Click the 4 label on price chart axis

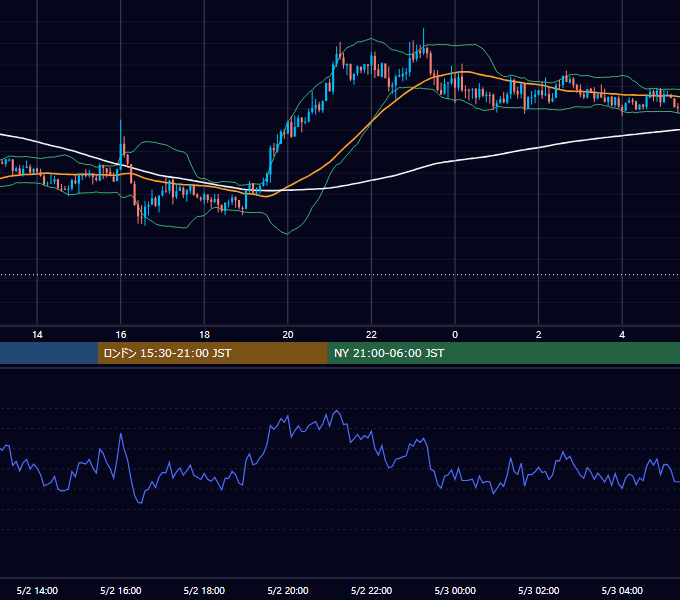622,335
